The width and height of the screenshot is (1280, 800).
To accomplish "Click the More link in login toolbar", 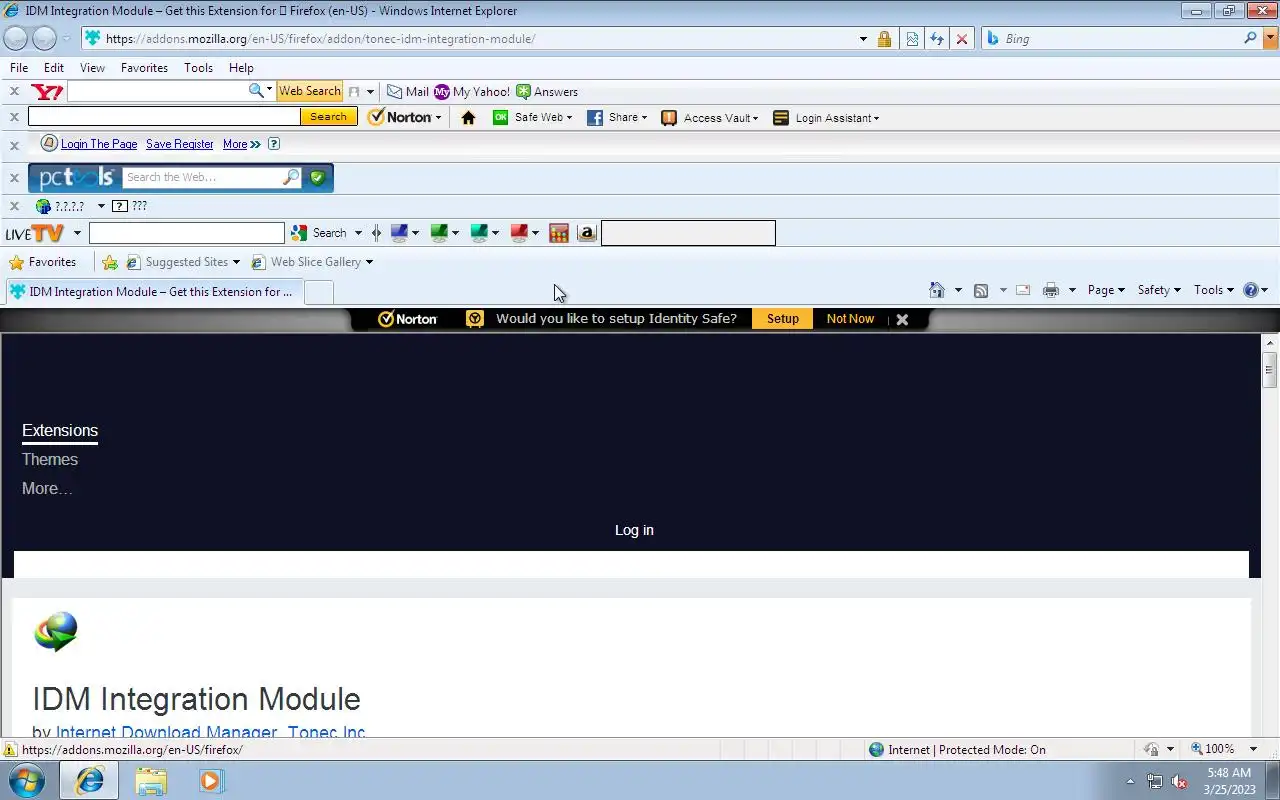I will click(x=235, y=144).
